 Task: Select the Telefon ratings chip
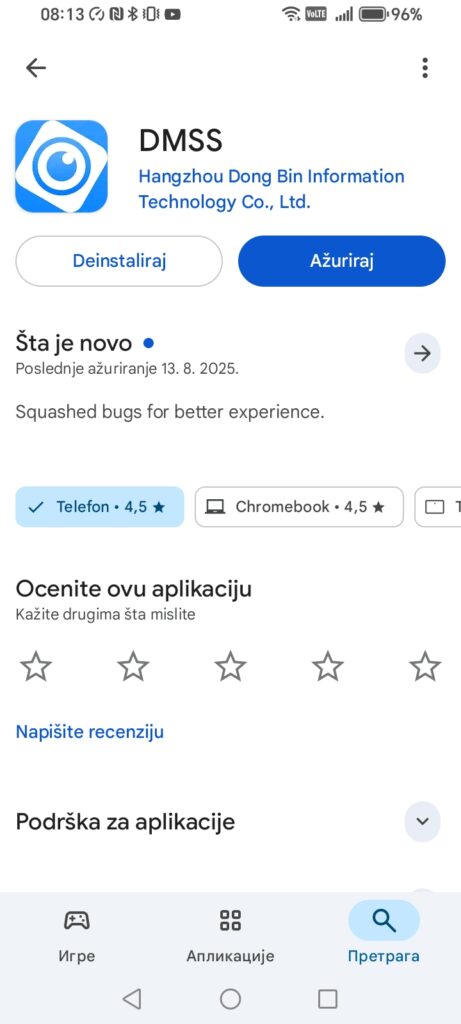click(x=100, y=507)
